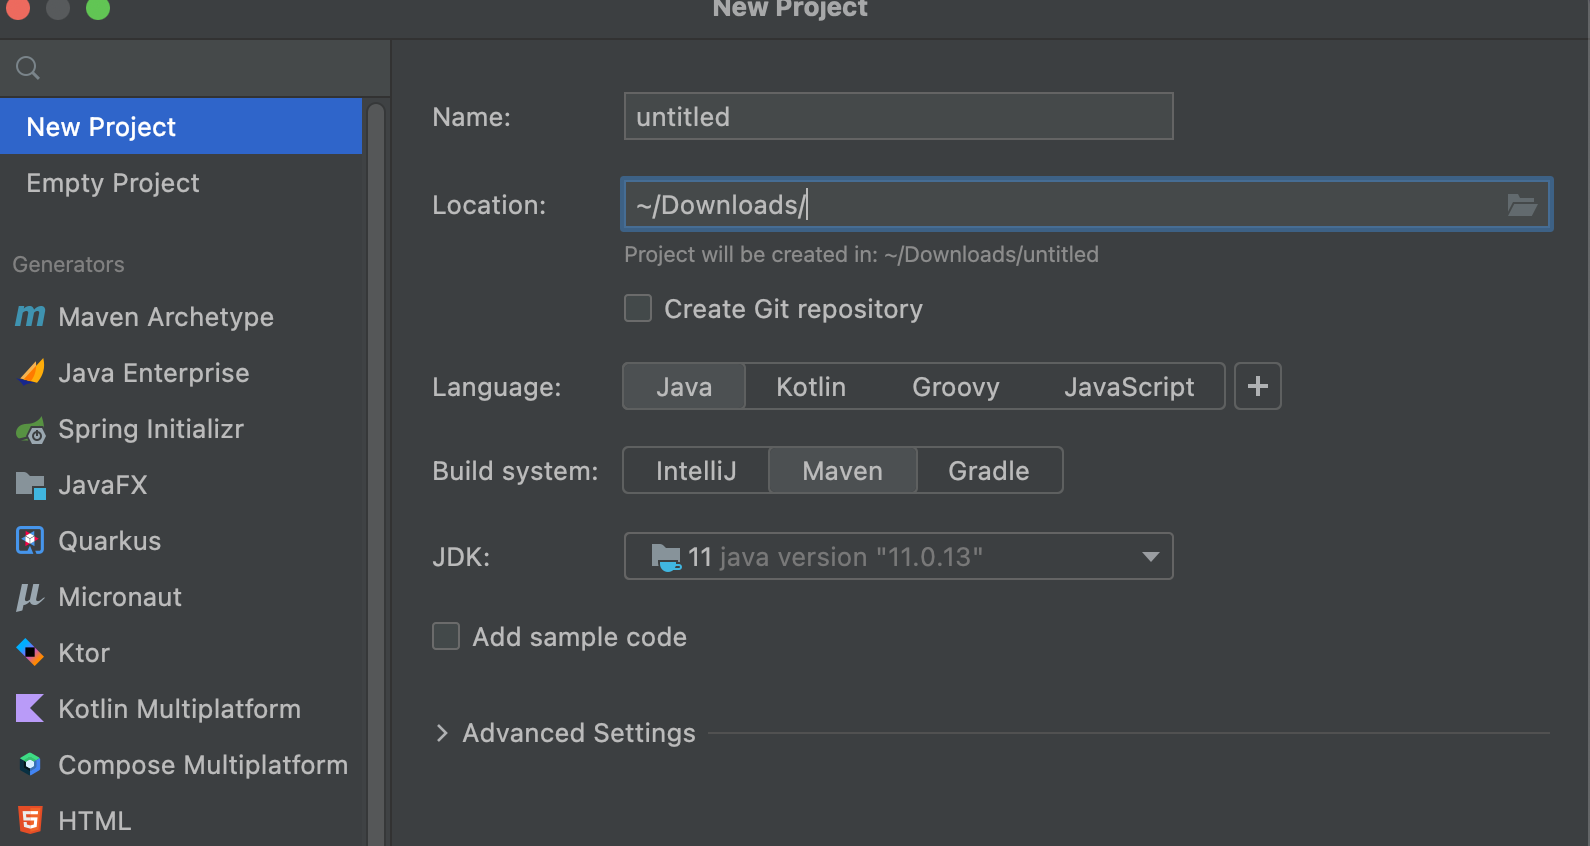Click the Compose Multiplatform icon
Screen dimensions: 1590x846
pyautogui.click(x=31, y=764)
